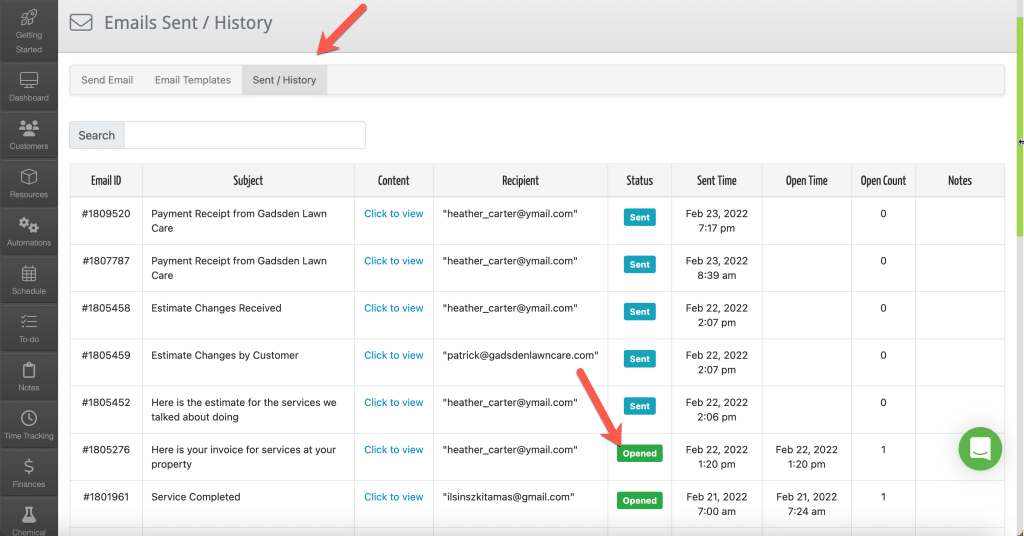Switch to Send Email tab
Screen dimensions: 1024x536
point(107,80)
